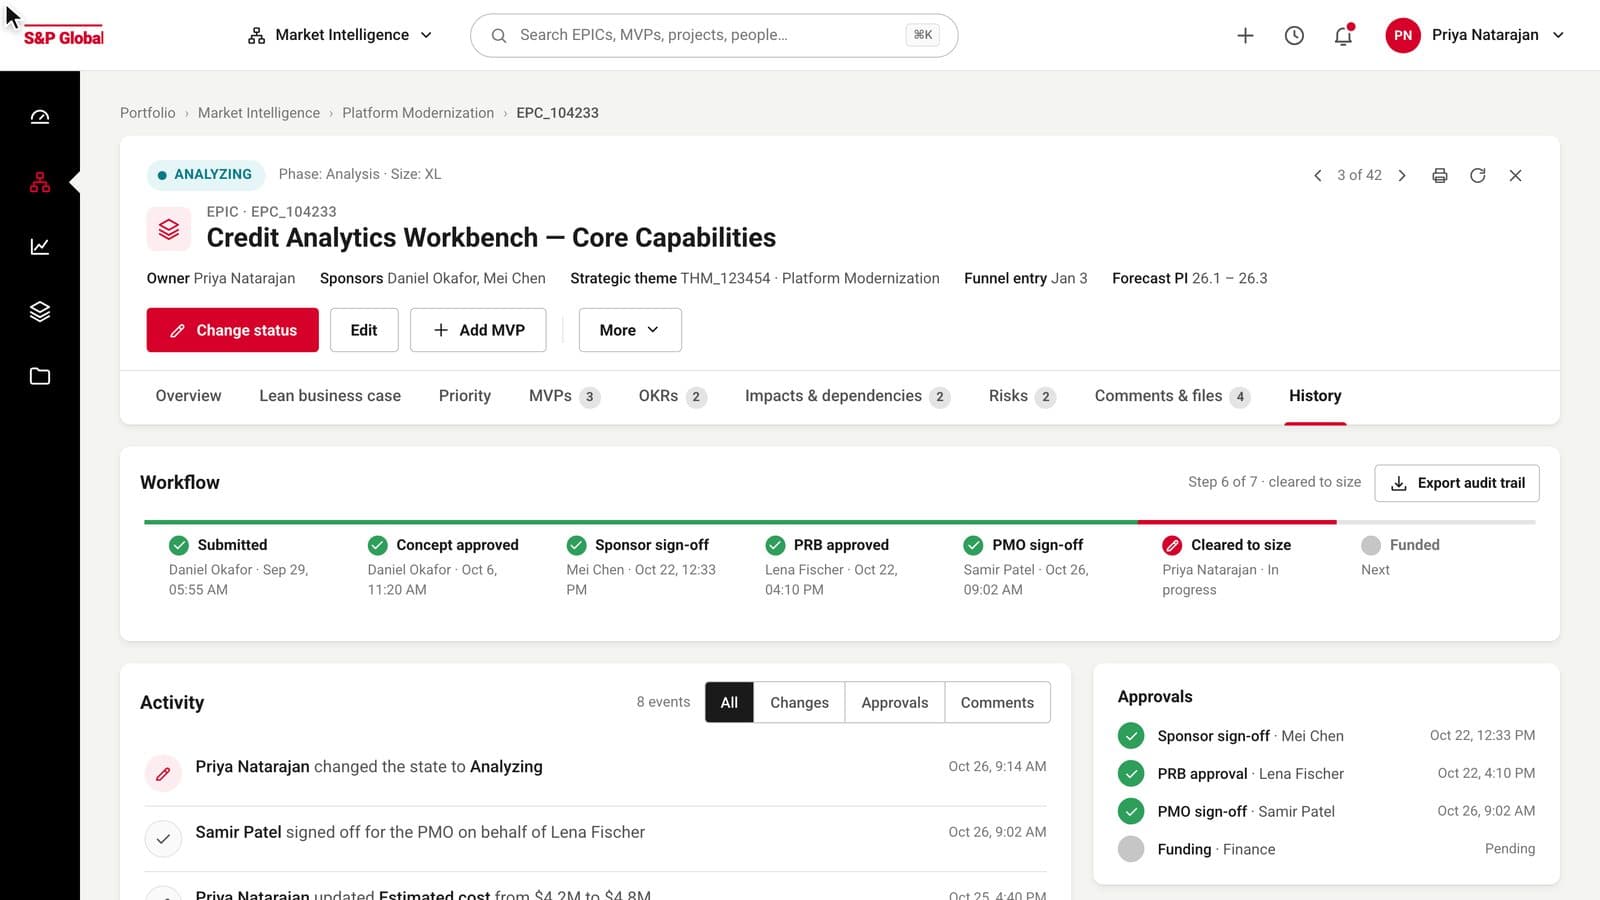This screenshot has width=1600, height=900.
Task: Go to next EPIC with right chevron
Action: click(x=1402, y=175)
